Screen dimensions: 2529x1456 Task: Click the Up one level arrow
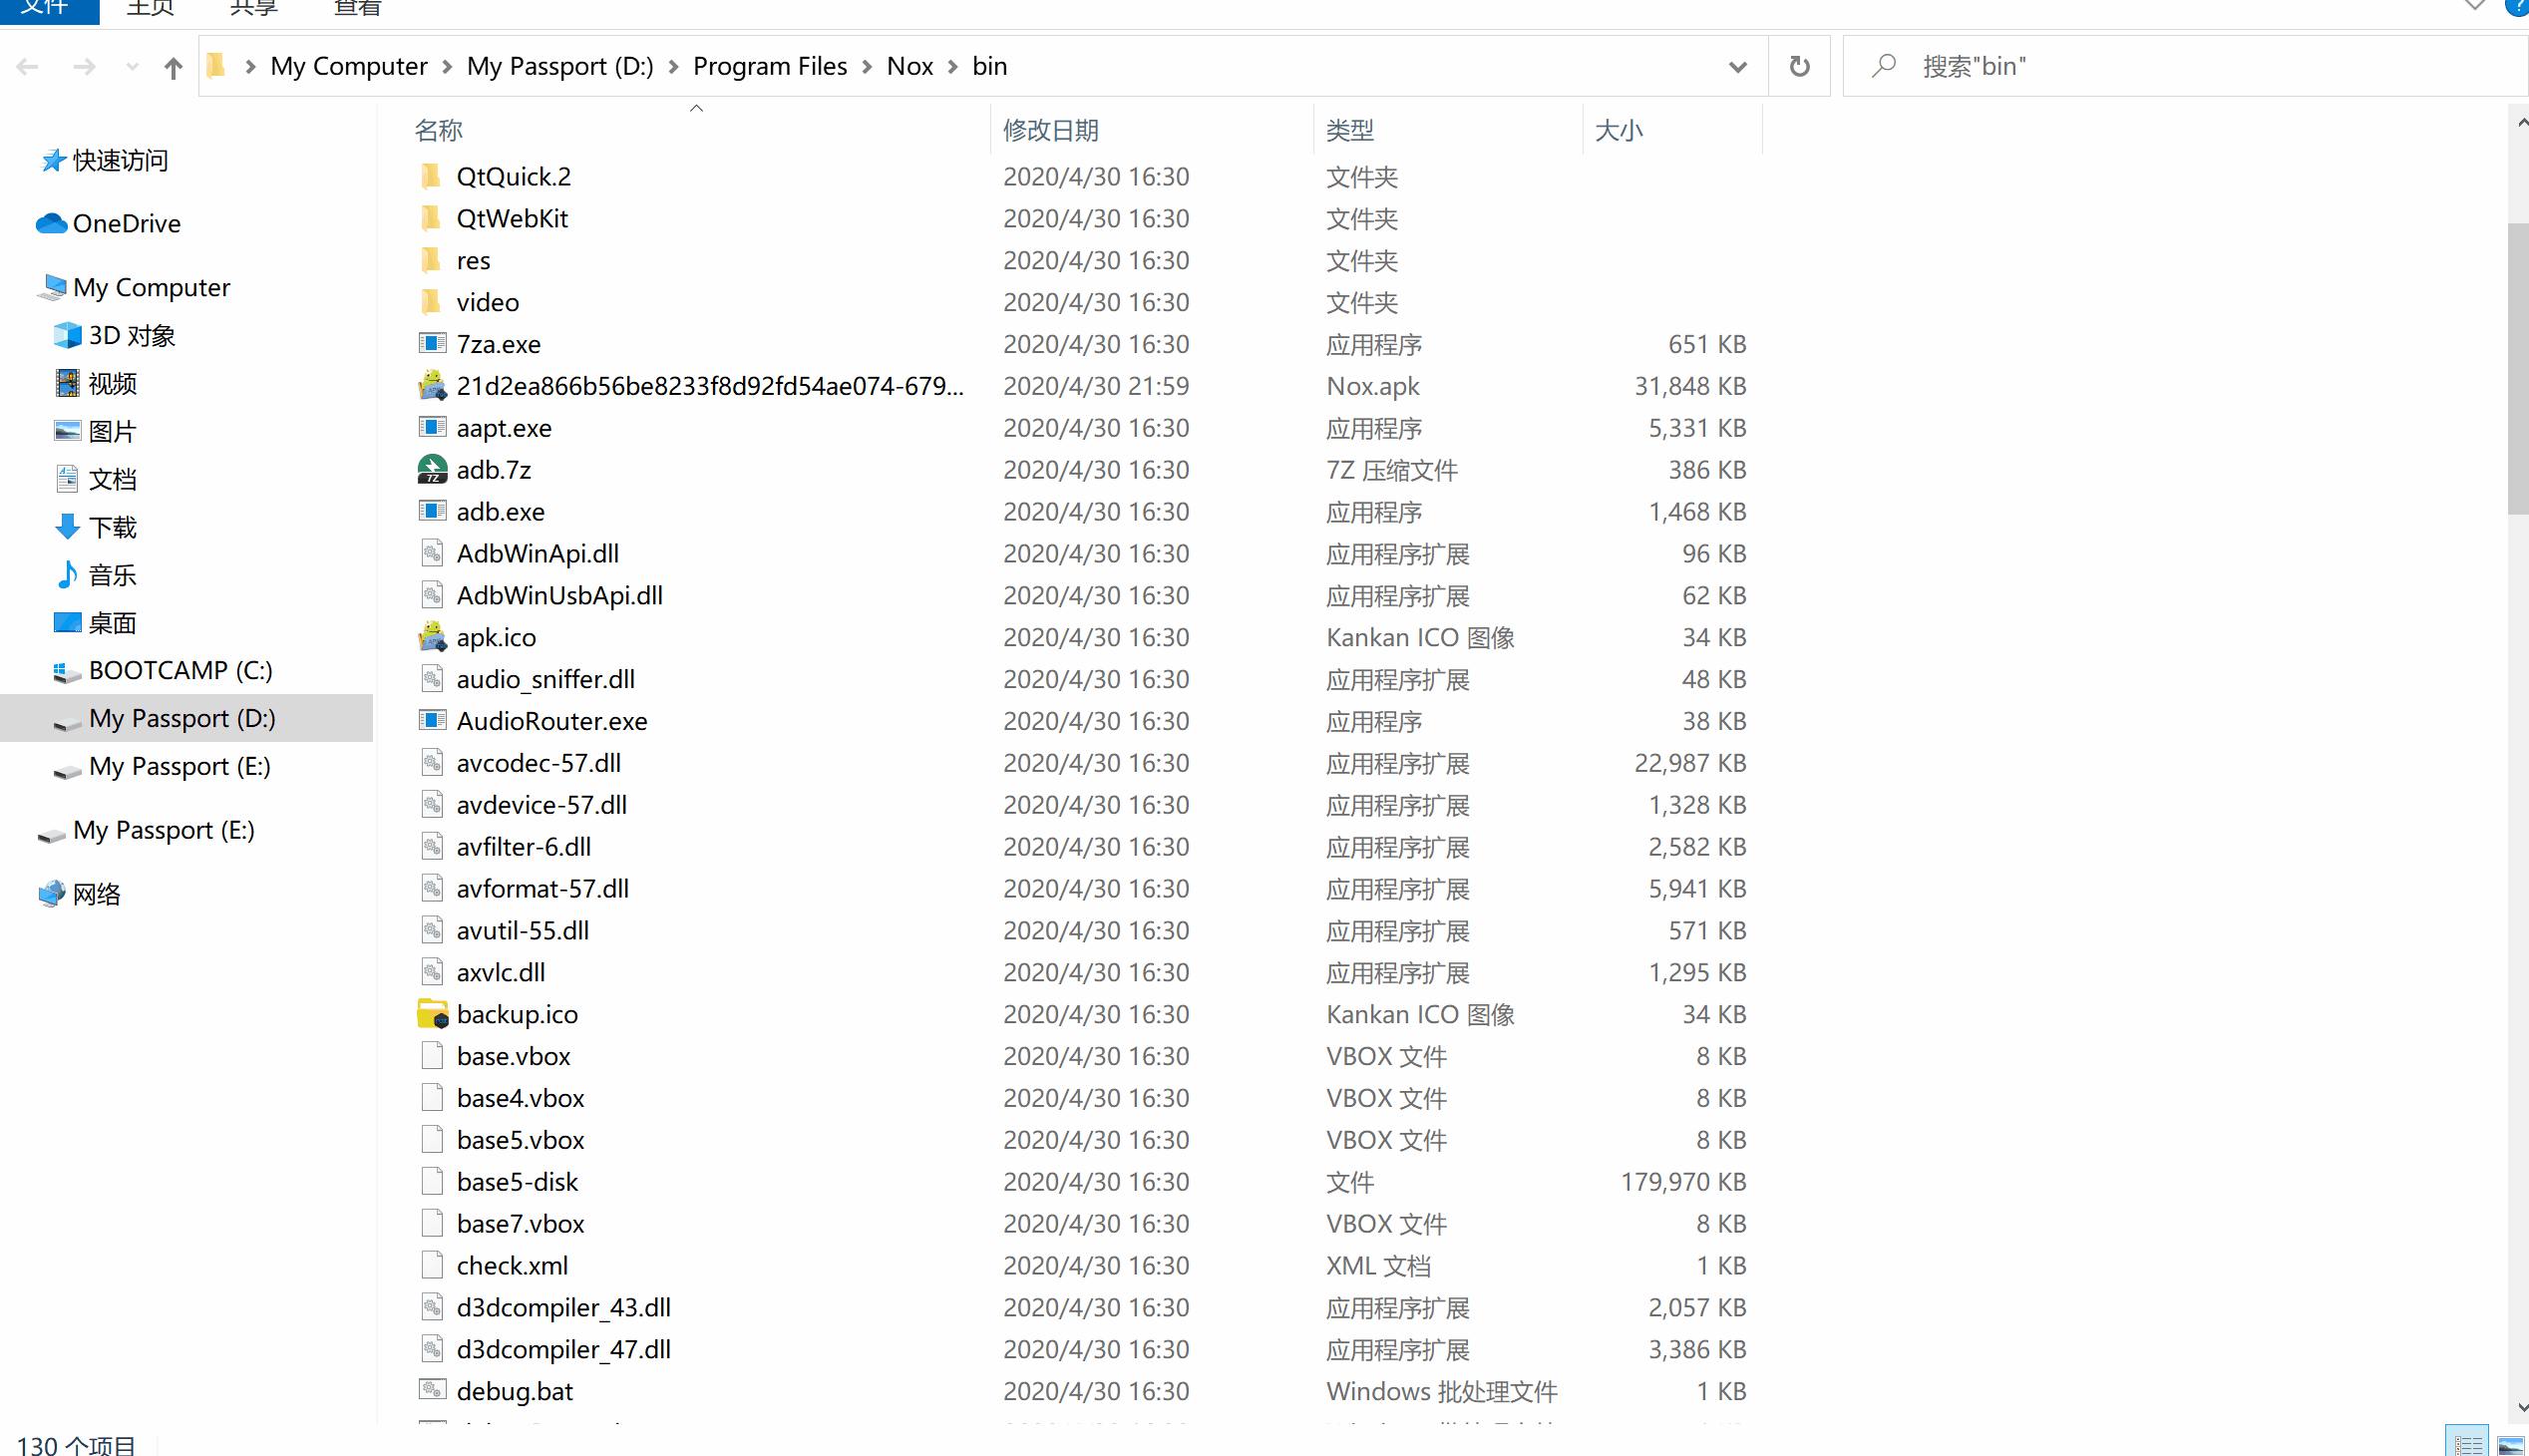click(x=173, y=67)
